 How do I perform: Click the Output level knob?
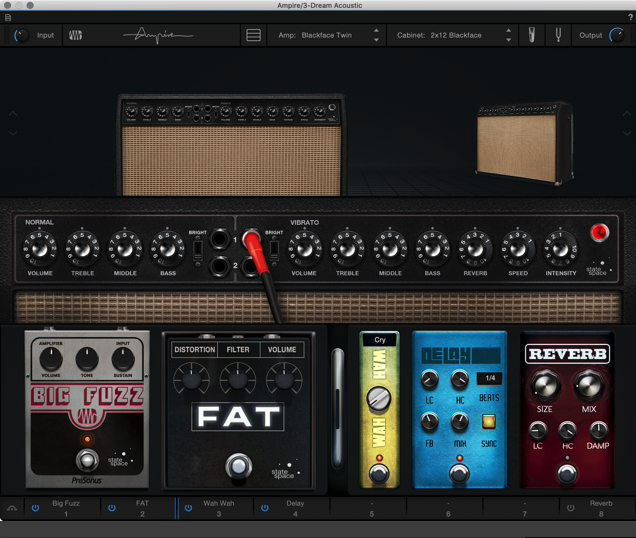click(x=617, y=35)
